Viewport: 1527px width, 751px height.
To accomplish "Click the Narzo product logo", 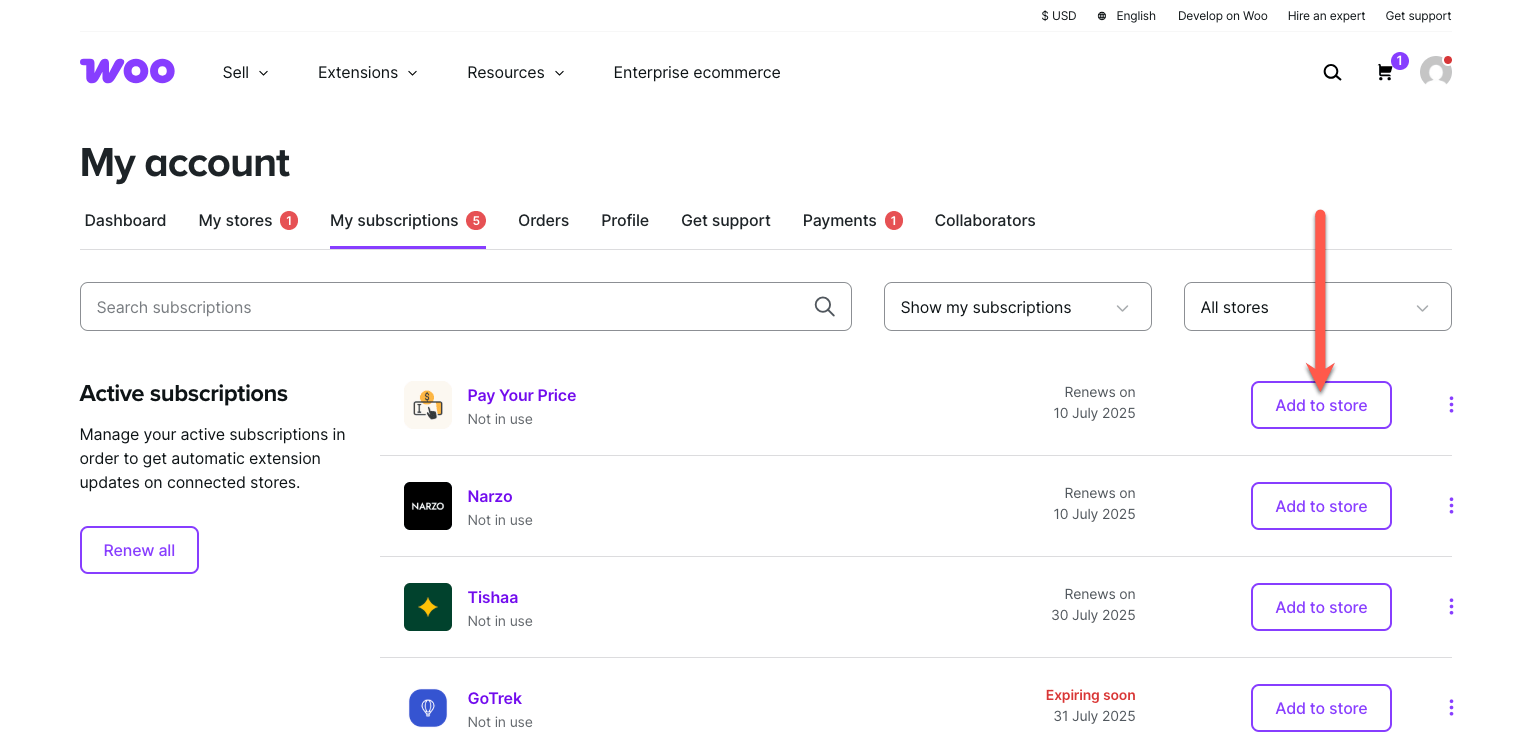I will tap(428, 506).
